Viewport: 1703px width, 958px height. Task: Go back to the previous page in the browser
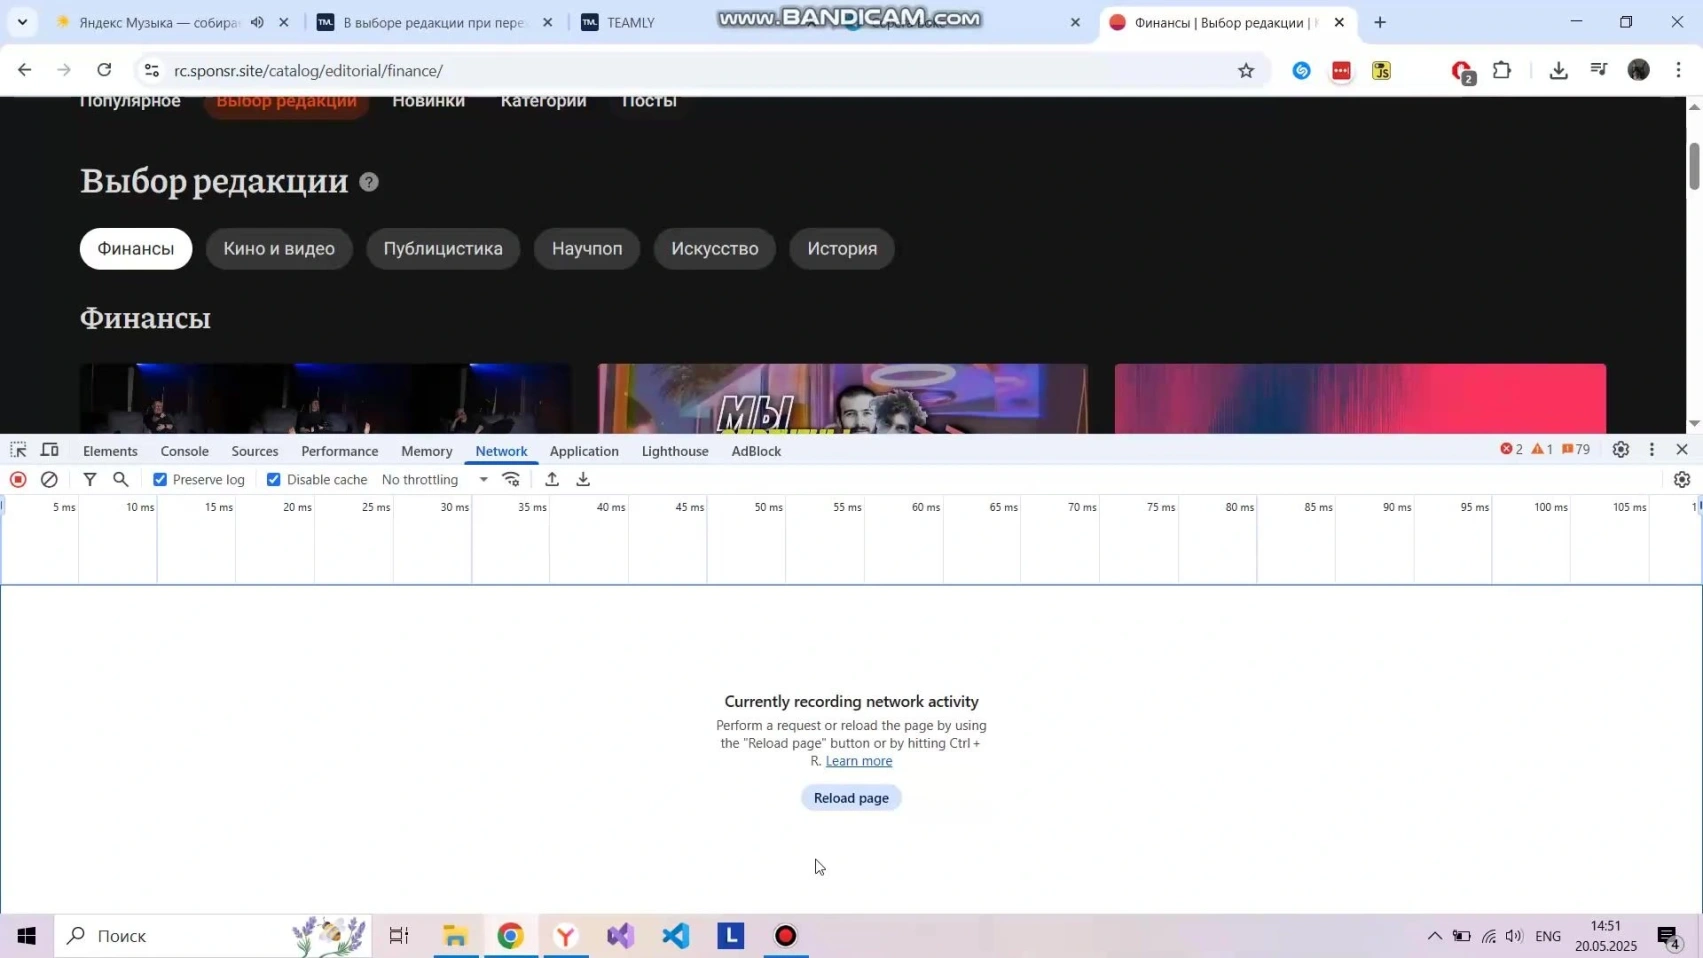(x=24, y=70)
